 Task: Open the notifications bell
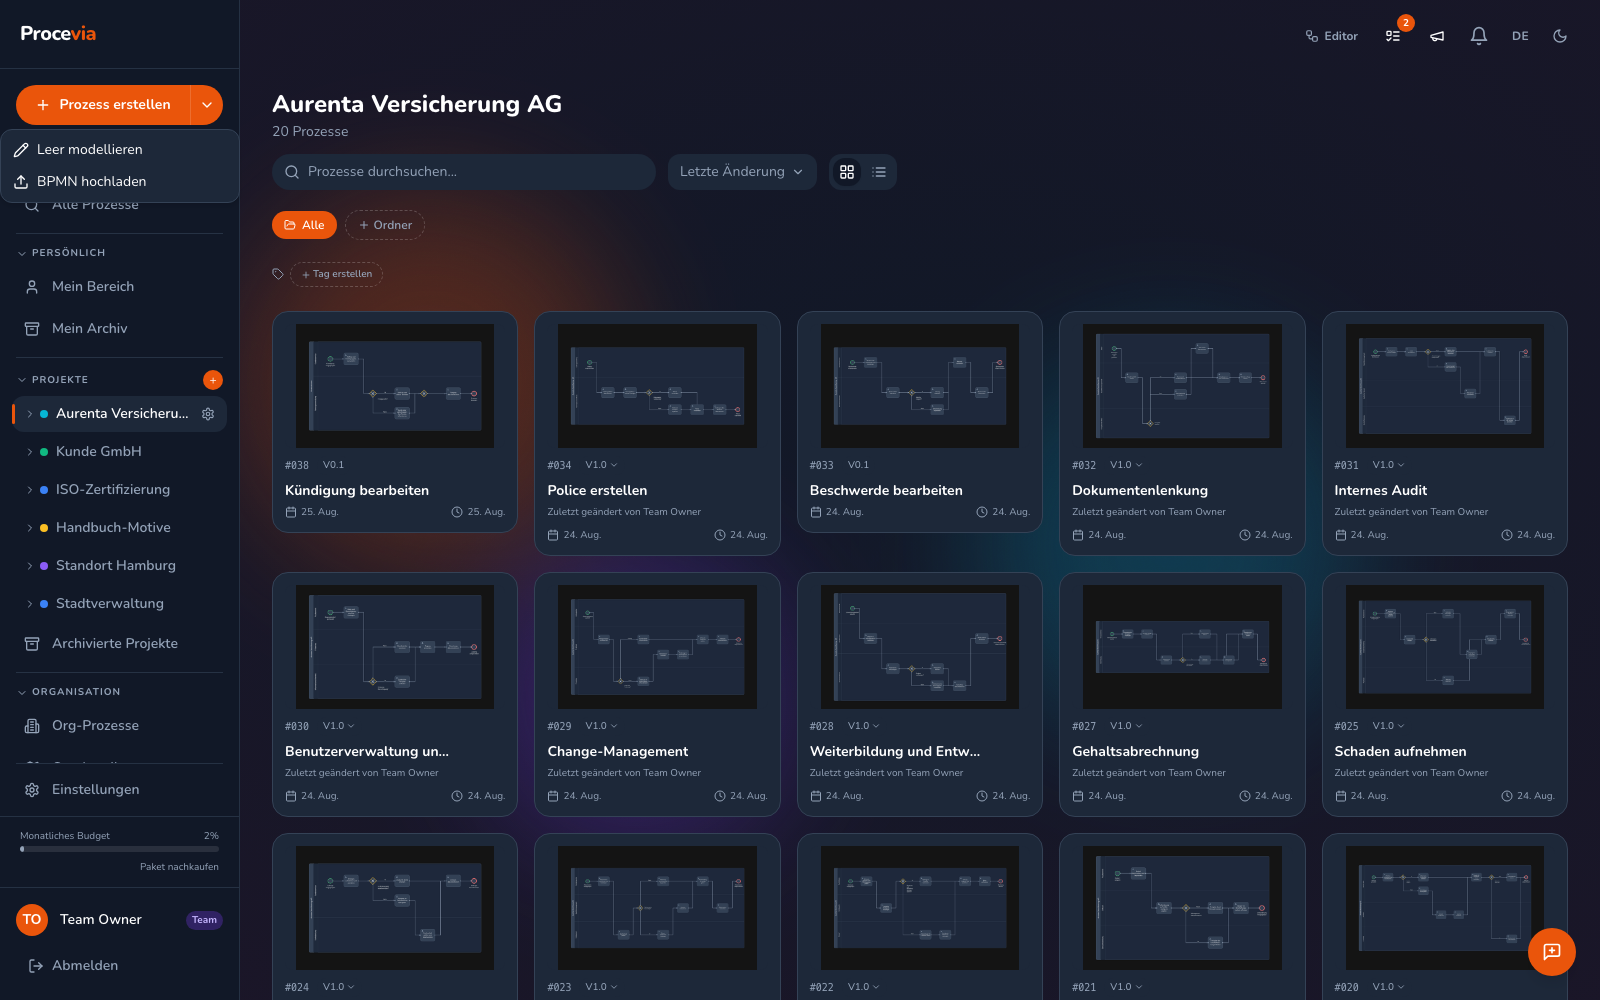1479,36
